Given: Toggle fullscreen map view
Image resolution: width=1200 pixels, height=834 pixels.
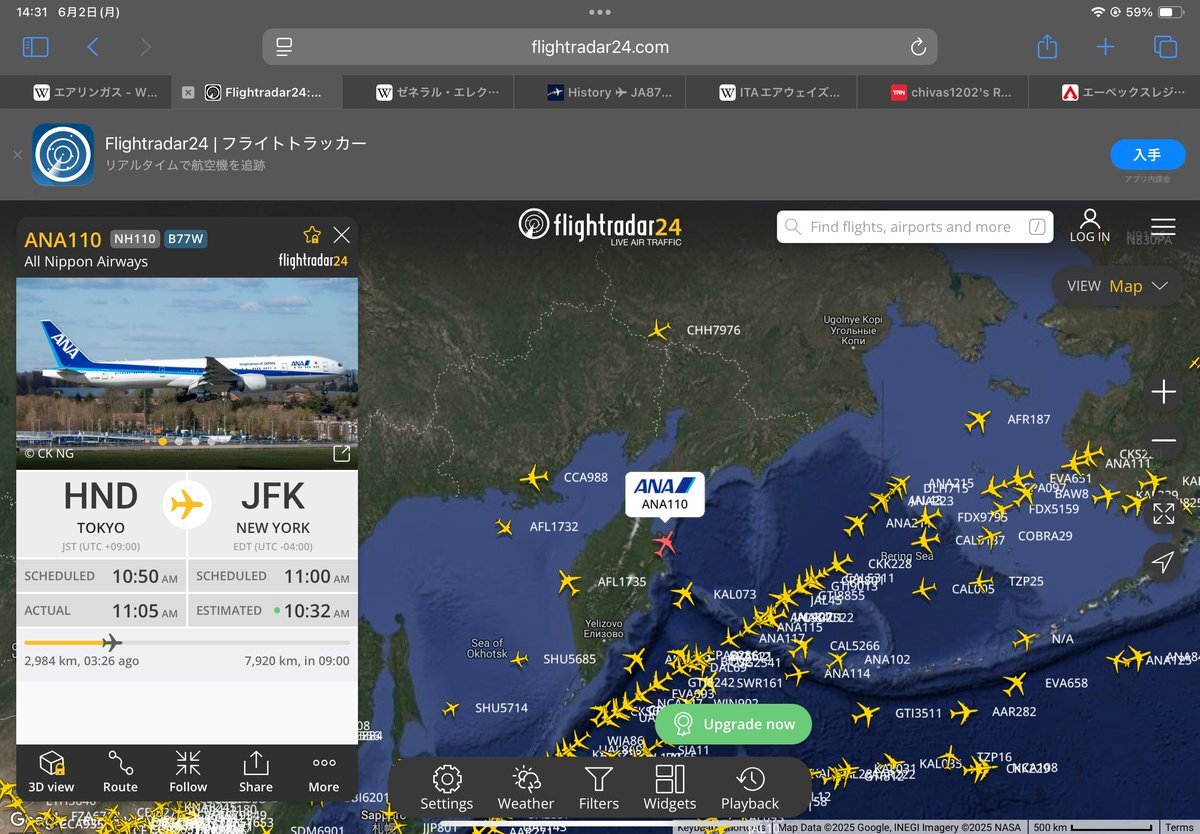Looking at the screenshot, I should point(1163,514).
